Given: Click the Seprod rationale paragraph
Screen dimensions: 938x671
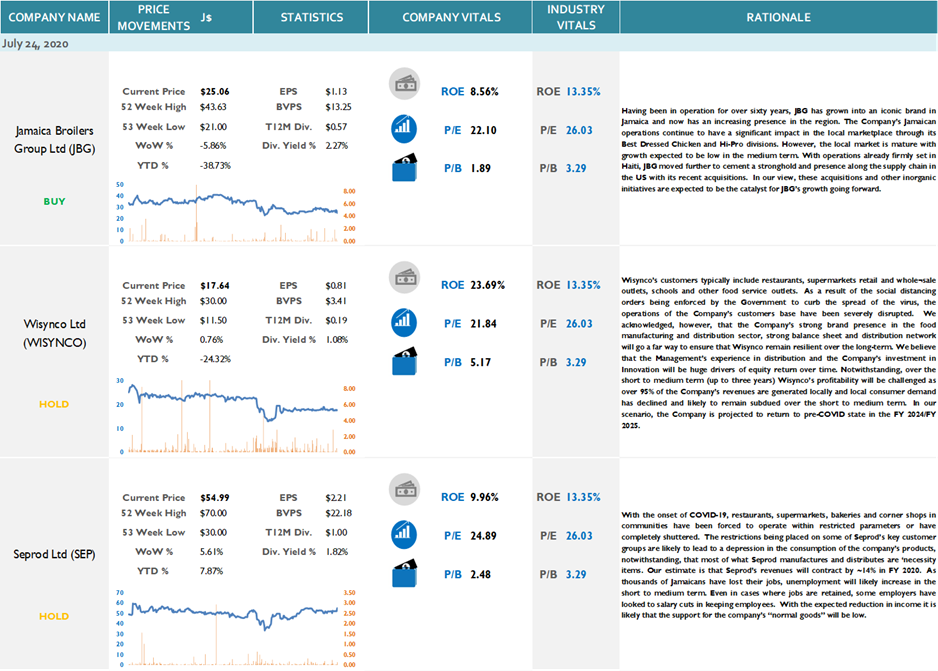Looking at the screenshot, I should tap(778, 565).
